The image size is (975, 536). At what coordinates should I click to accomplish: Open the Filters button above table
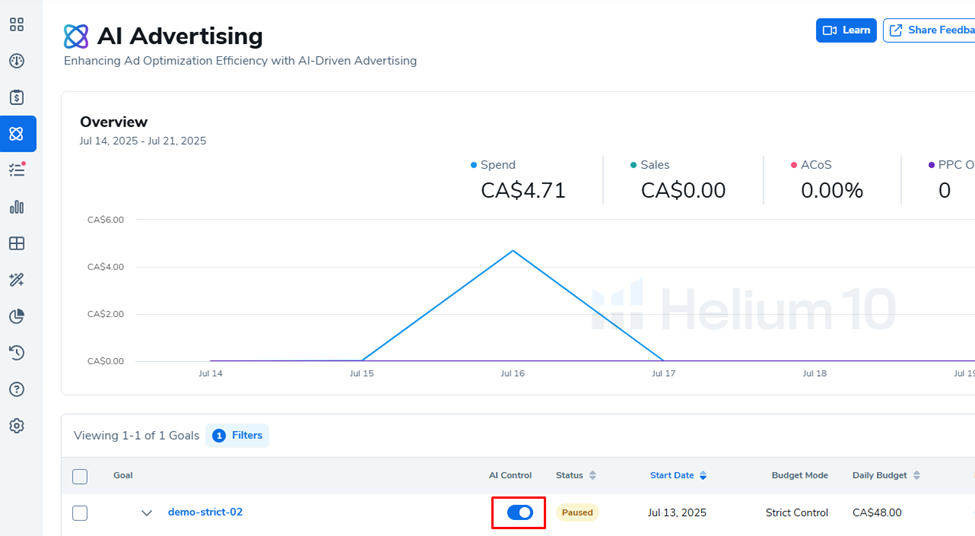click(x=238, y=436)
